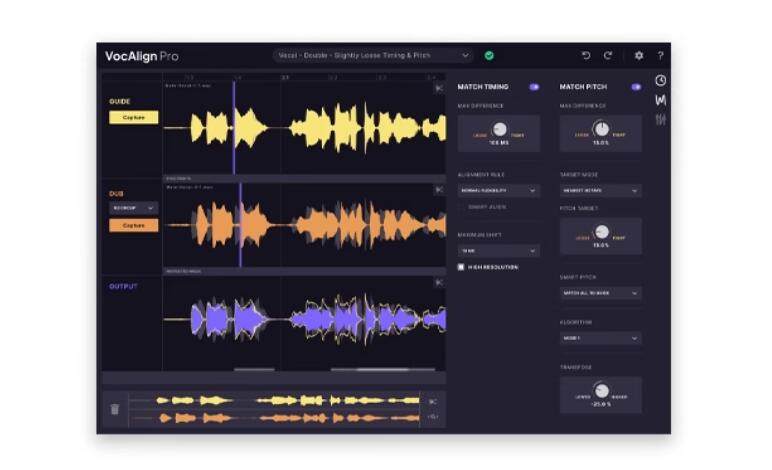Click the HIGH RESOLUTION label text
The width and height of the screenshot is (772, 470).
point(493,267)
